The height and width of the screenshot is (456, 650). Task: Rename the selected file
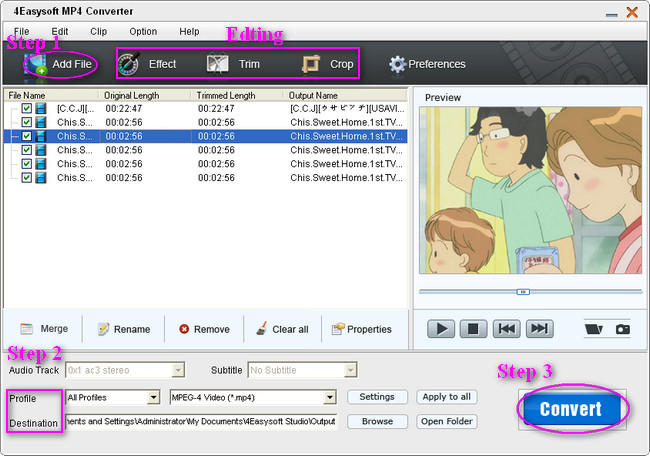click(124, 329)
